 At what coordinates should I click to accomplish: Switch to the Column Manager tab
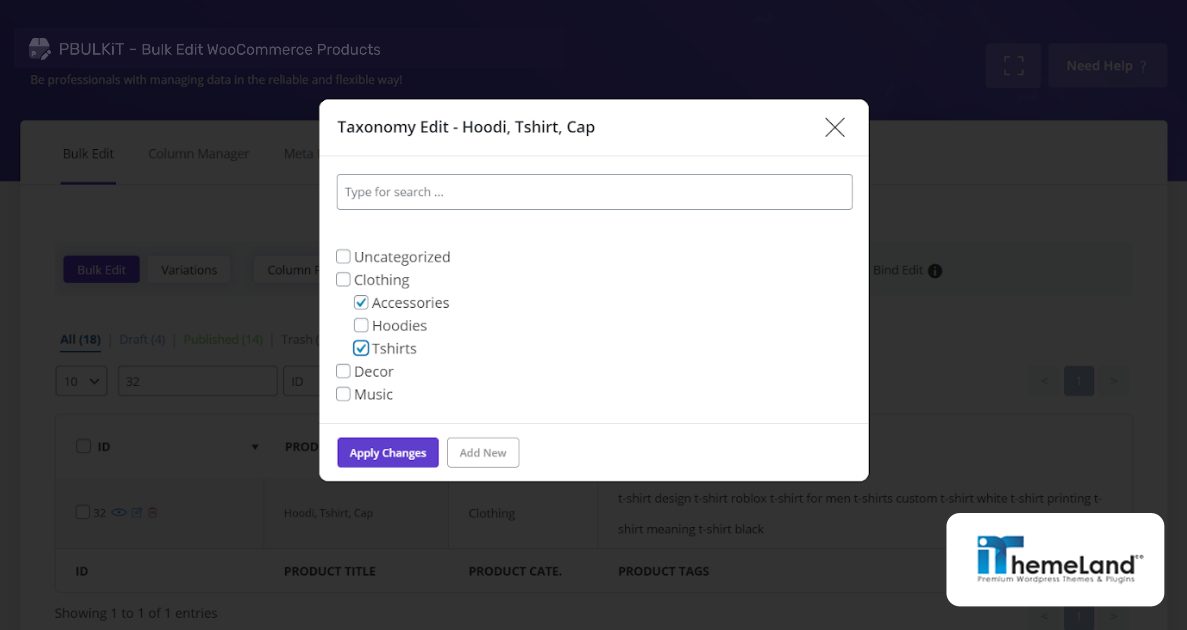coord(198,153)
